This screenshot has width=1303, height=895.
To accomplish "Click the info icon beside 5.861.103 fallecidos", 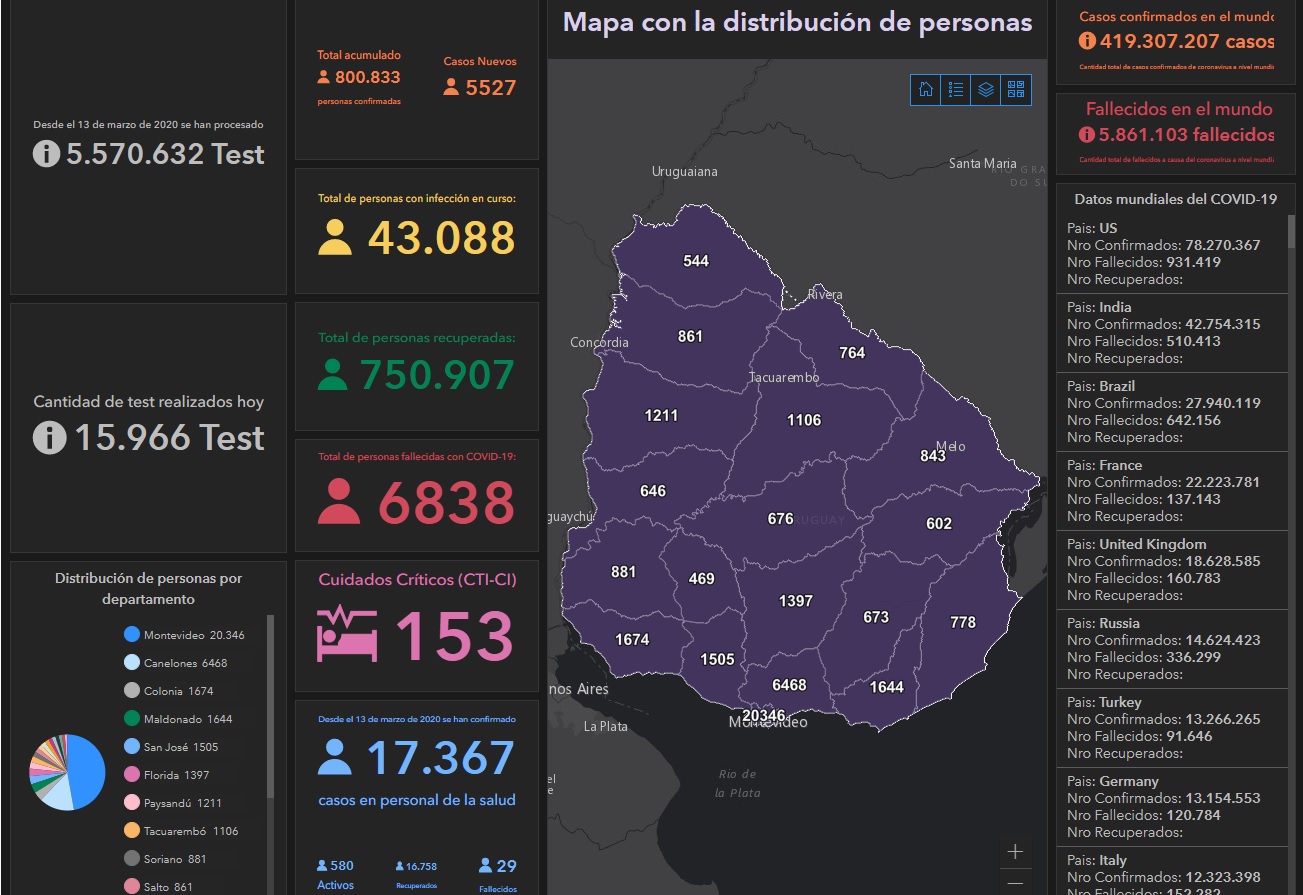I will tap(1087, 134).
